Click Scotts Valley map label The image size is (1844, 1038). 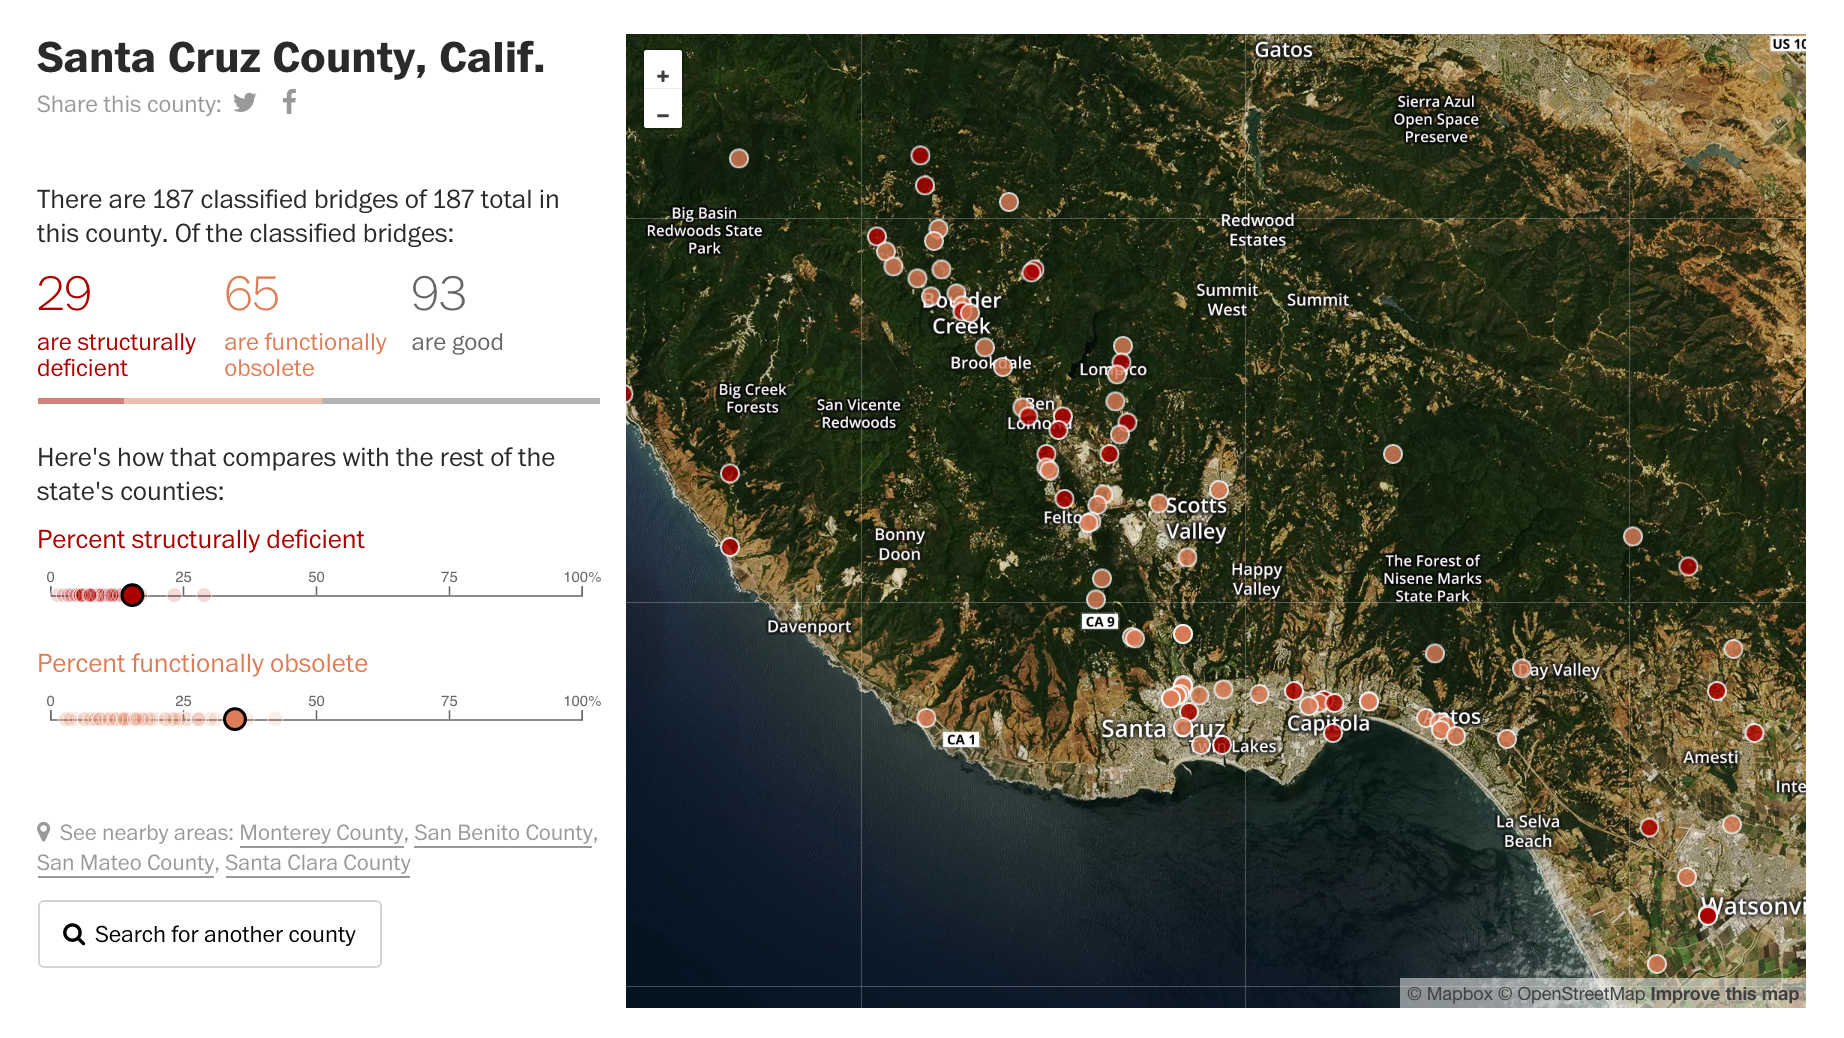tap(1196, 518)
